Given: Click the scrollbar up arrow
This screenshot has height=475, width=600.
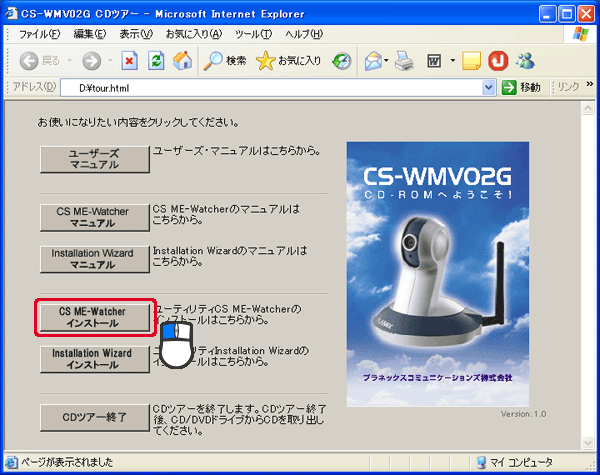Looking at the screenshot, I should (x=587, y=108).
